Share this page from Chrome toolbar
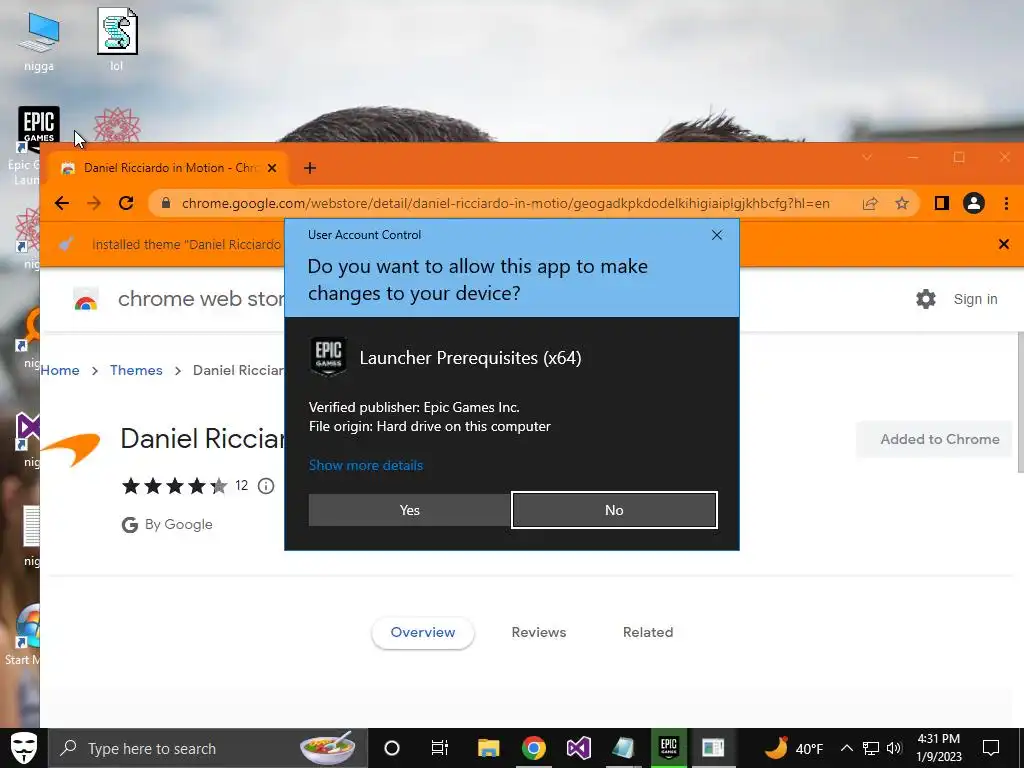 click(x=870, y=204)
